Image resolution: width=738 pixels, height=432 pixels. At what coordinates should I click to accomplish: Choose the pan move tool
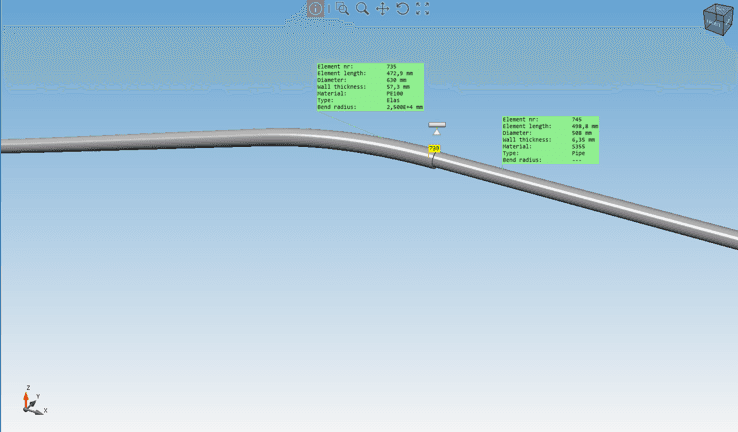click(382, 9)
